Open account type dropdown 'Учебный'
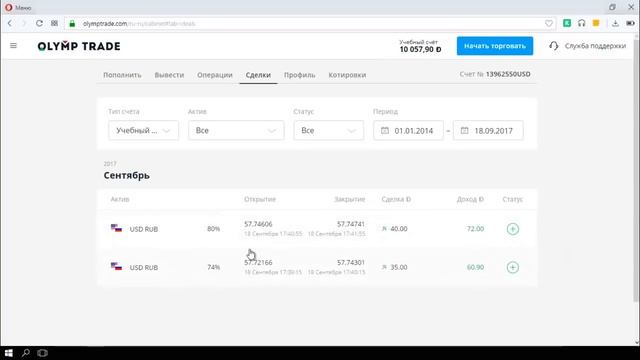Viewport: 640px width, 360px height. [143, 131]
